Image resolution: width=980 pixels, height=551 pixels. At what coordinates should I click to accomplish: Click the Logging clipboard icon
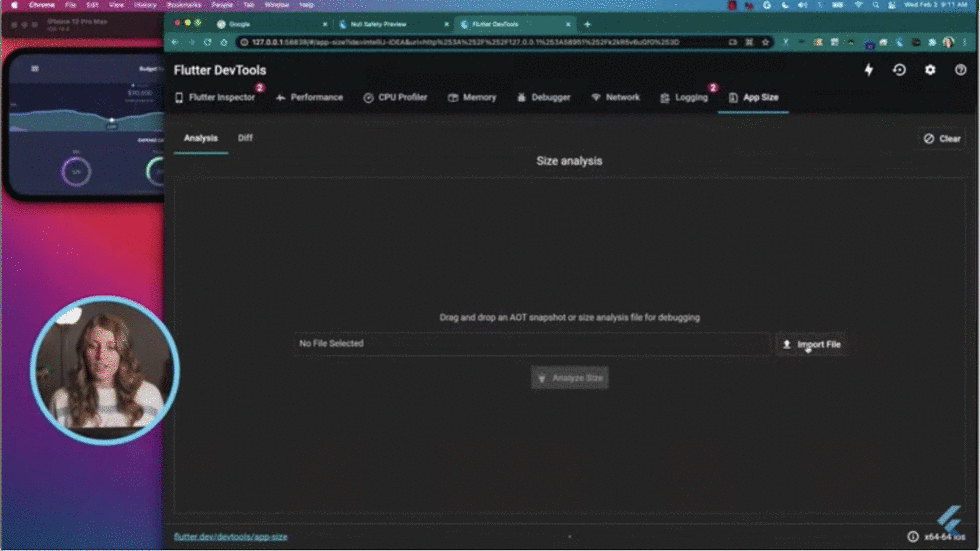(x=665, y=97)
